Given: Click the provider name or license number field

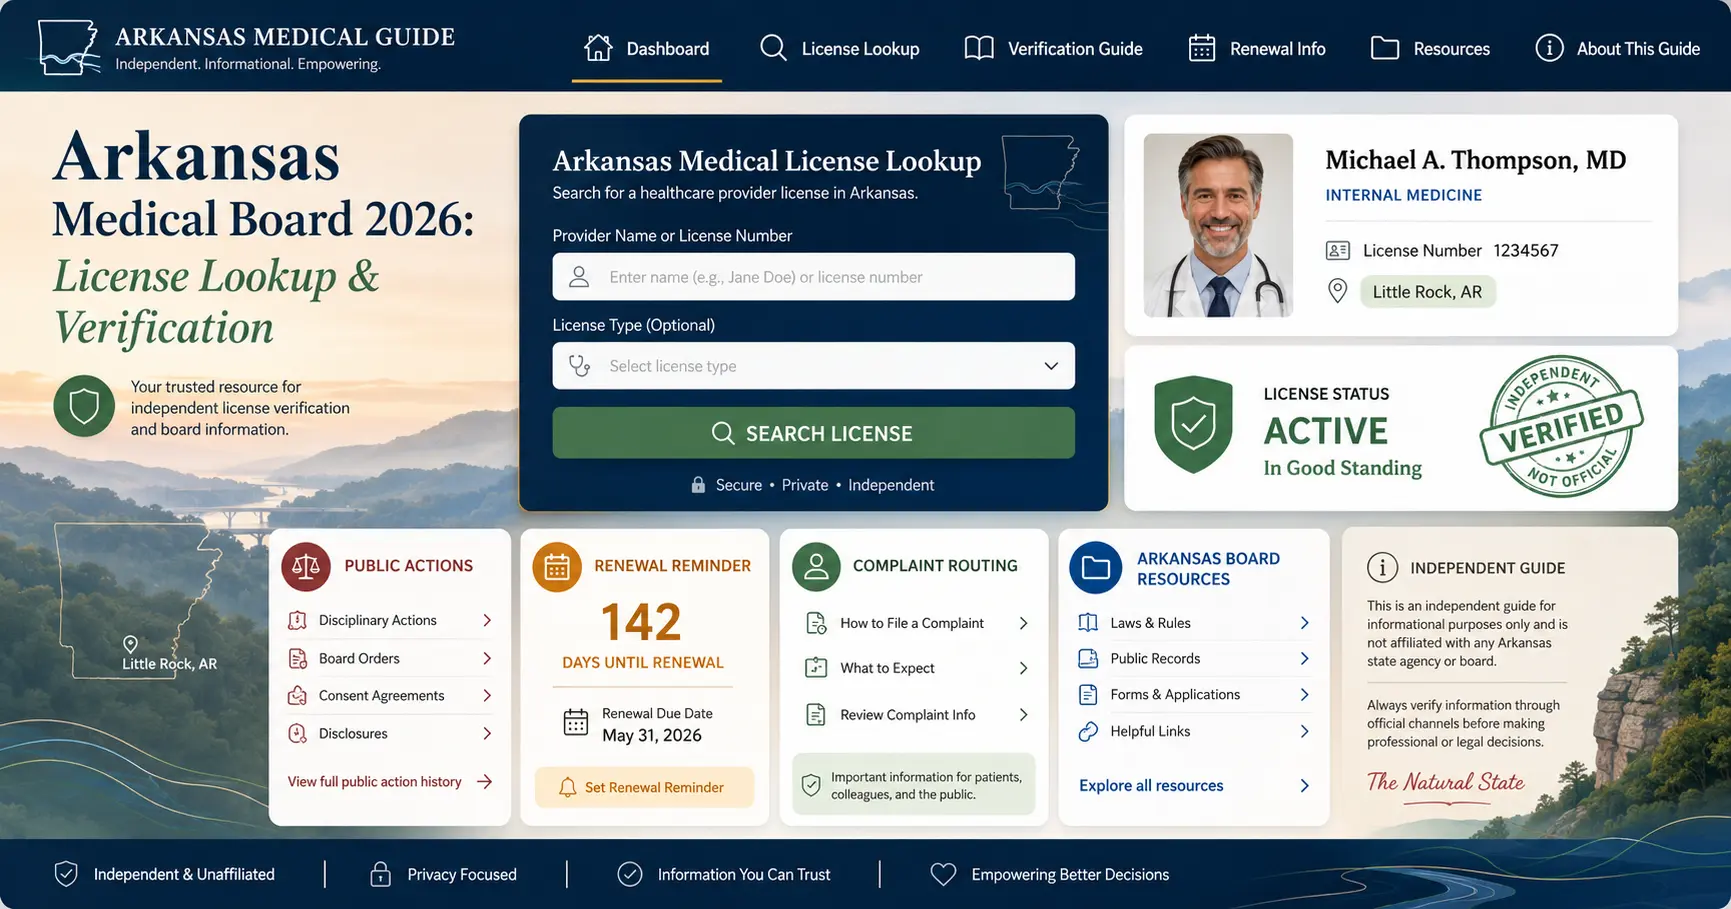Looking at the screenshot, I should [813, 277].
